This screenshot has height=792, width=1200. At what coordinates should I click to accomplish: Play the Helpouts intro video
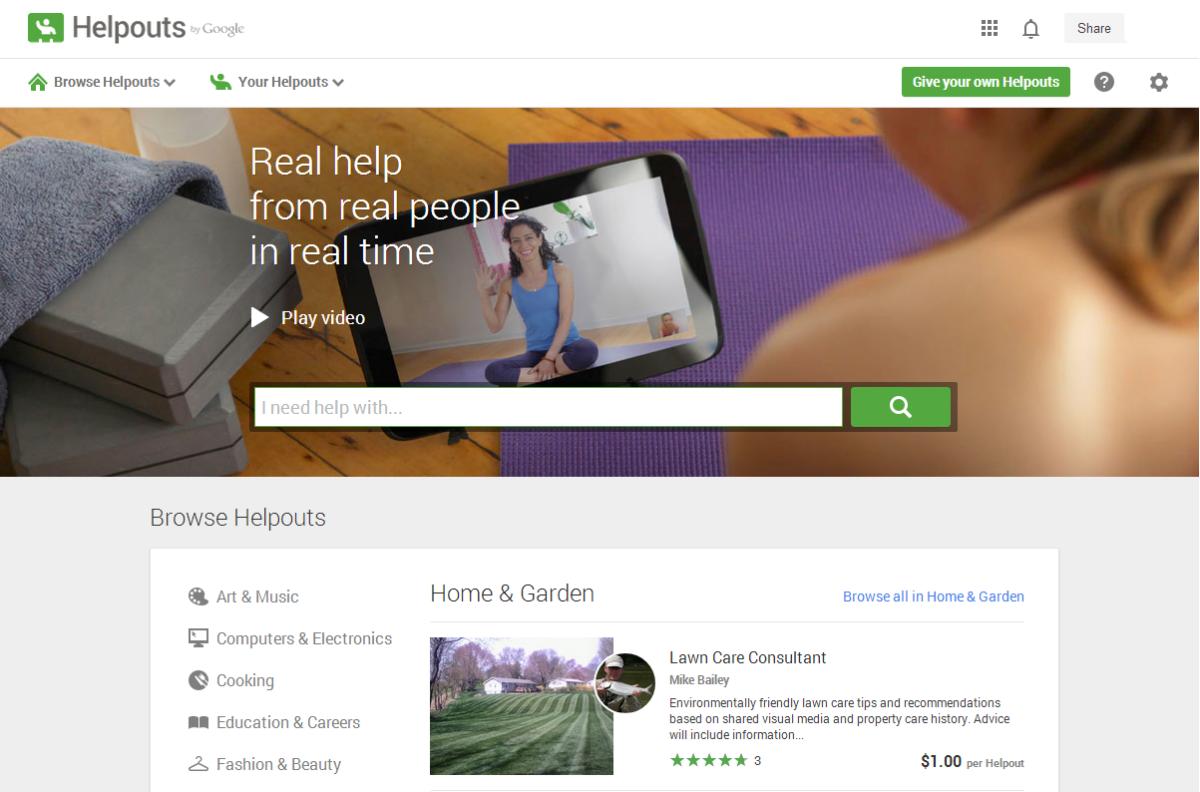tap(310, 317)
